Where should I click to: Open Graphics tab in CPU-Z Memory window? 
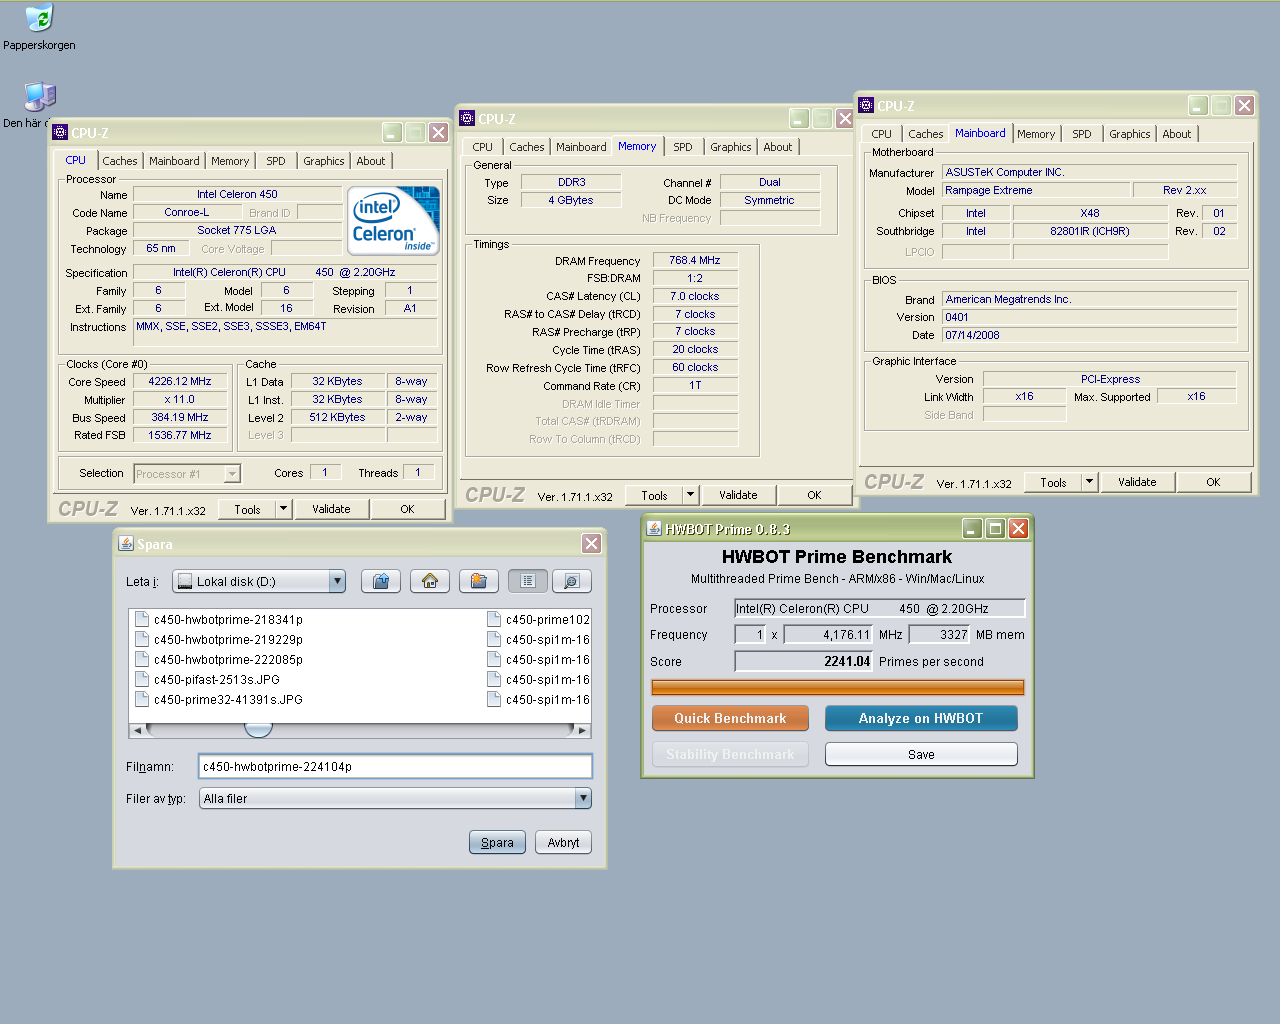731,147
